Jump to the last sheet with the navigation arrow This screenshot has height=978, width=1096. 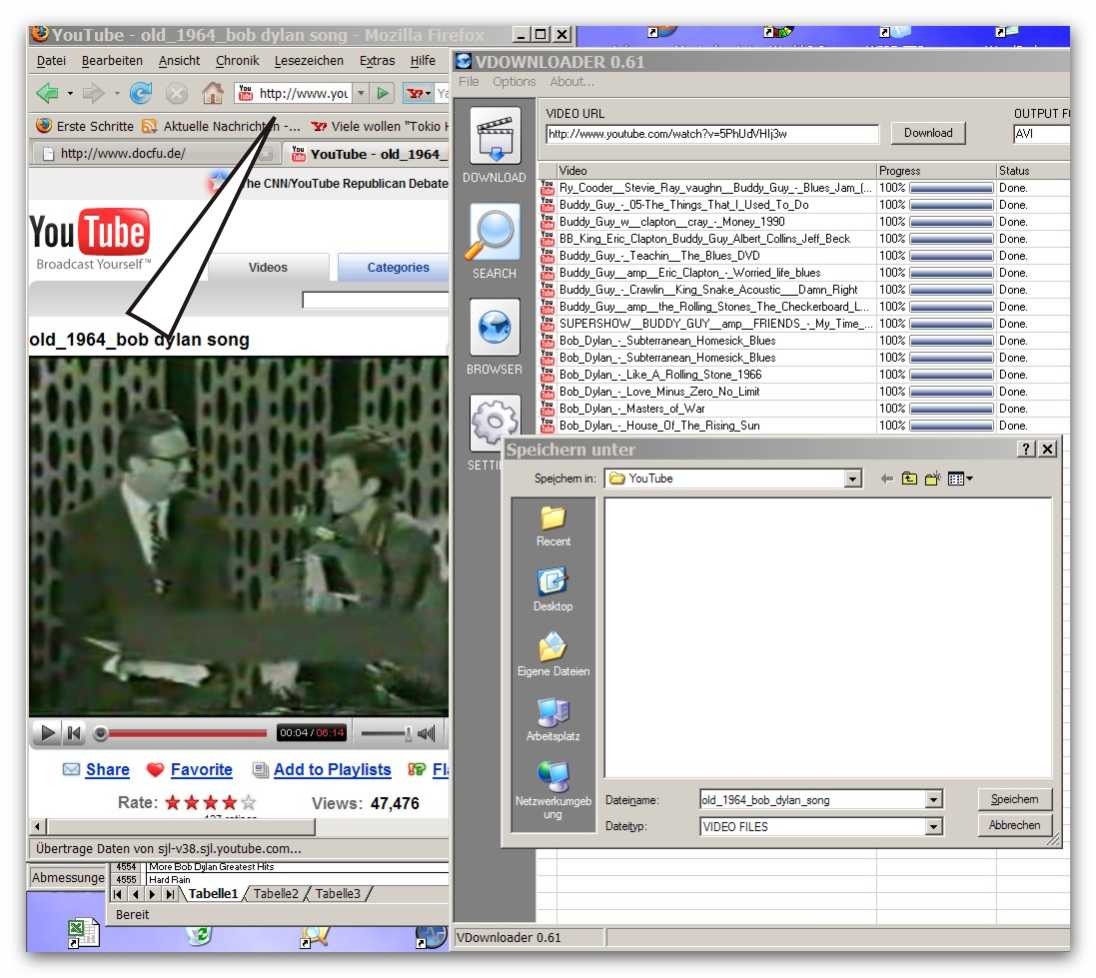pyautogui.click(x=170, y=894)
